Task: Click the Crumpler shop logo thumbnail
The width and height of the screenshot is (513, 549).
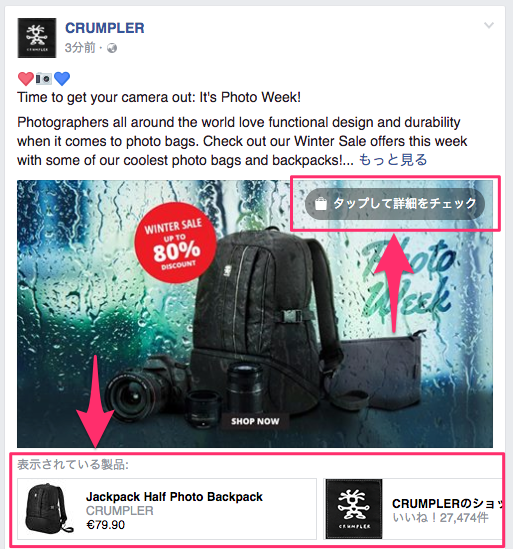Action: (x=354, y=509)
